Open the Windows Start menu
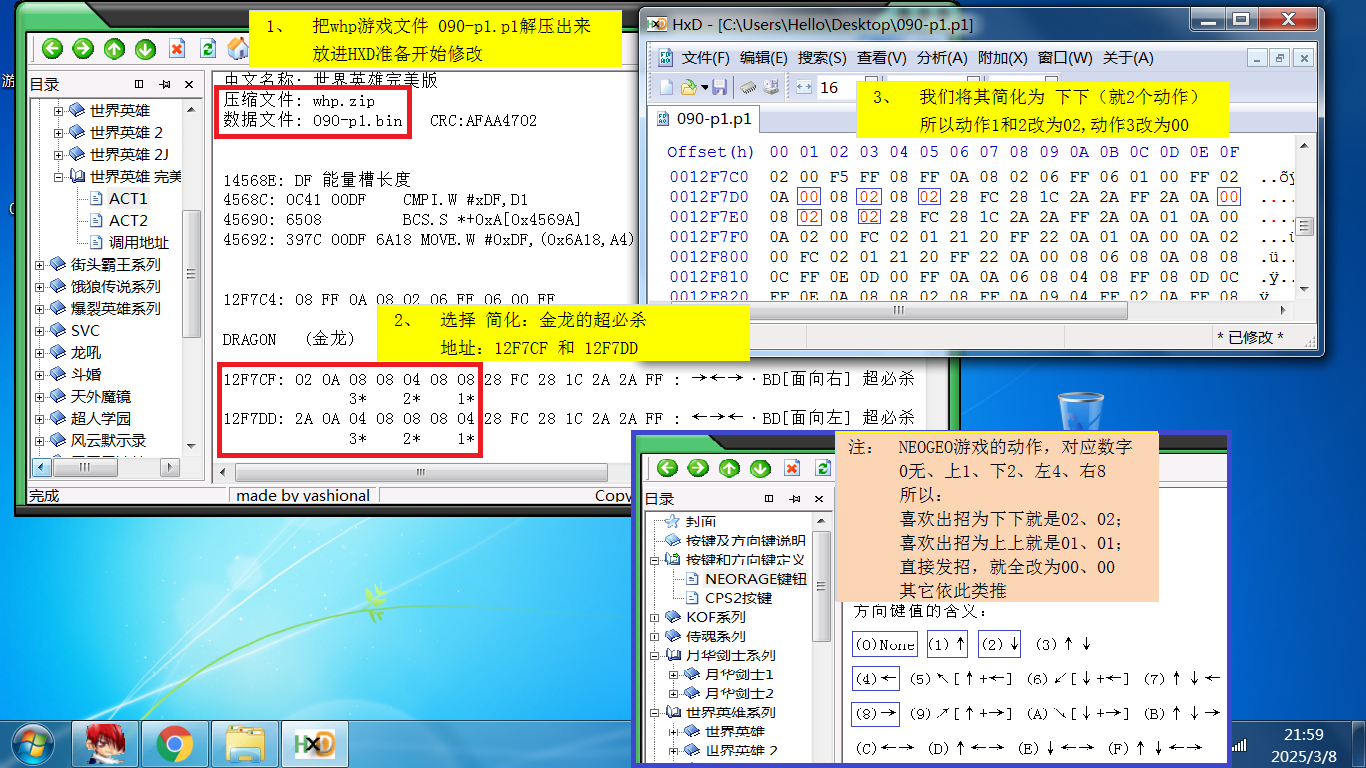1366x768 pixels. (31, 743)
